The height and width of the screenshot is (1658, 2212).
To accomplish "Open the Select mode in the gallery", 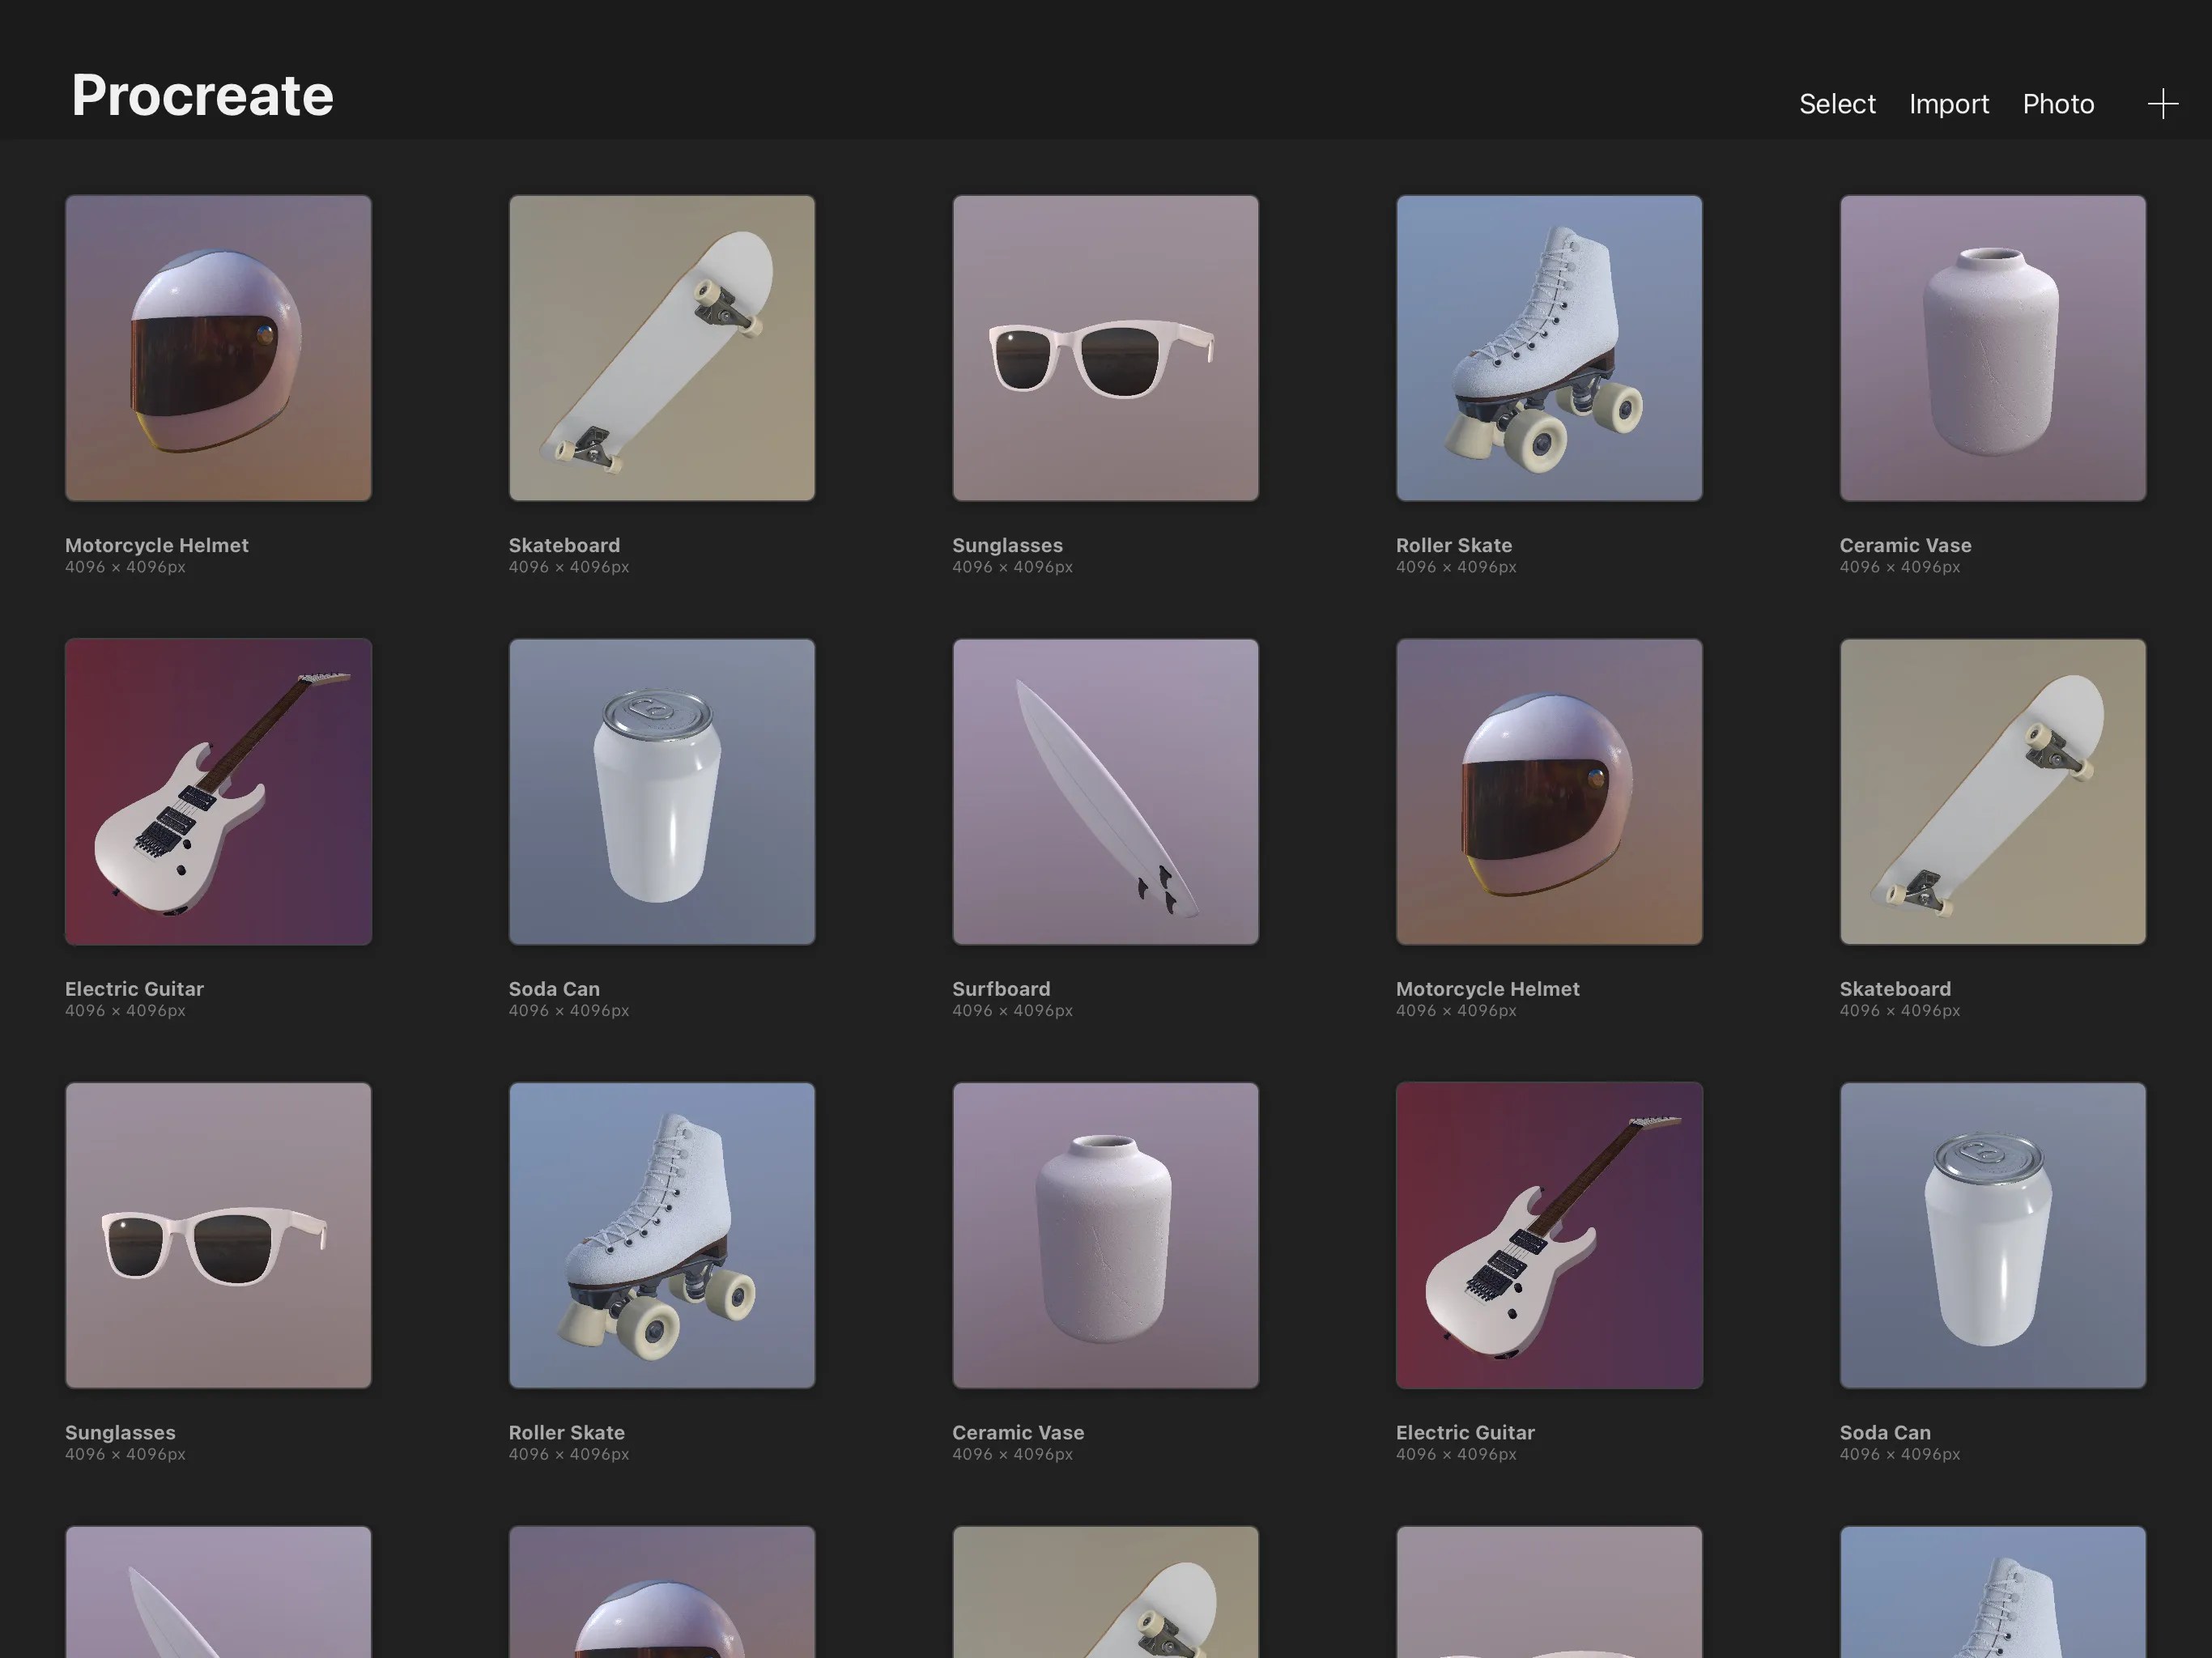I will [x=1836, y=103].
